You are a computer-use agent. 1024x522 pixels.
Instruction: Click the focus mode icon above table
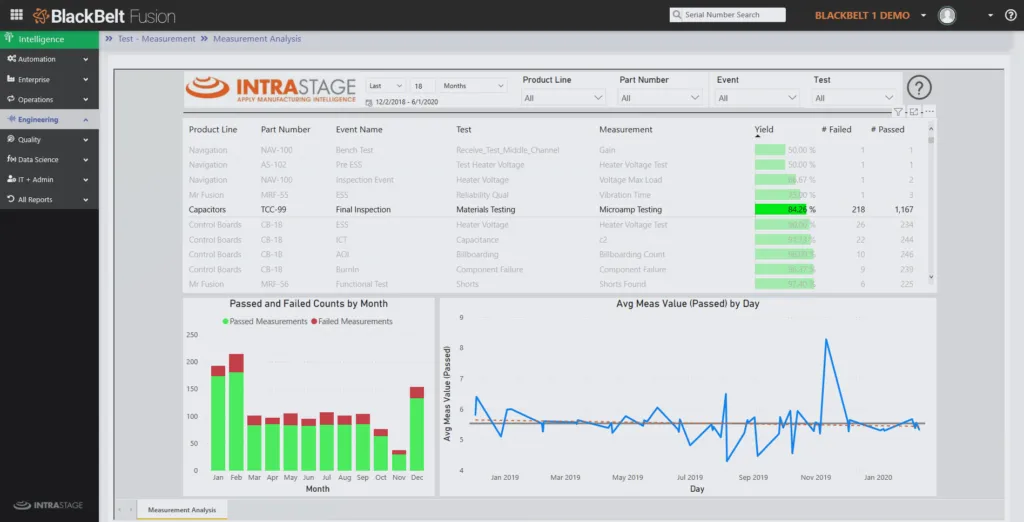click(x=914, y=112)
